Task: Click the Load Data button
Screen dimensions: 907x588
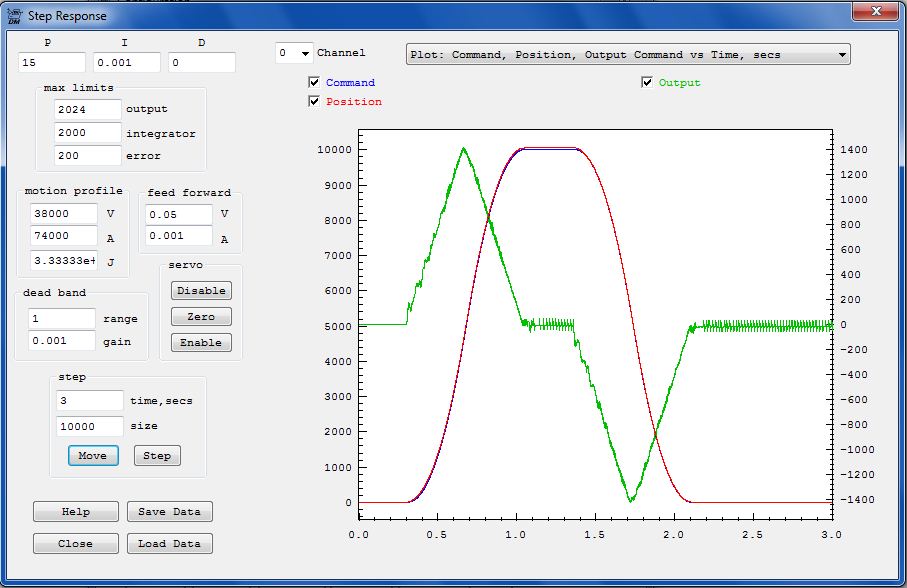Action: [169, 543]
